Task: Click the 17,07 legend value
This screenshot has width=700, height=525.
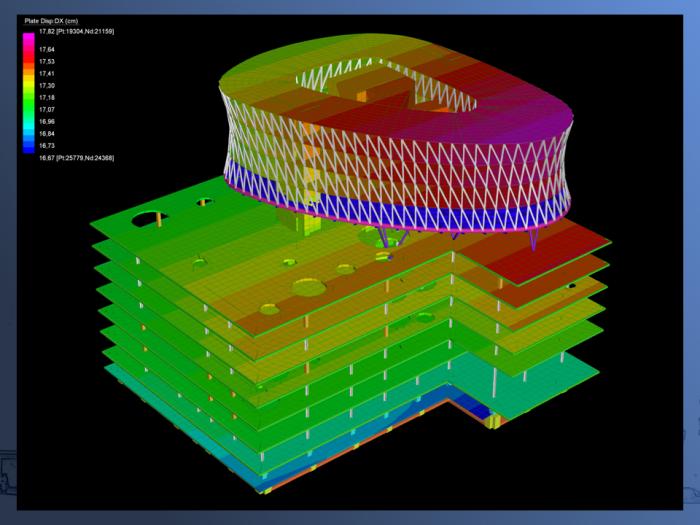Action: 47,109
